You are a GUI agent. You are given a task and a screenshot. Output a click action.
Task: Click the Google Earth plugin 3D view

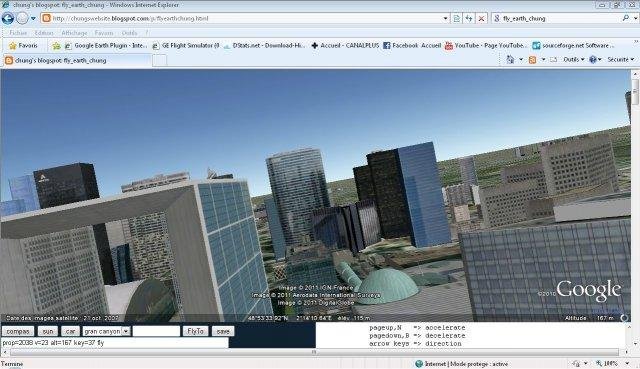pos(316,196)
